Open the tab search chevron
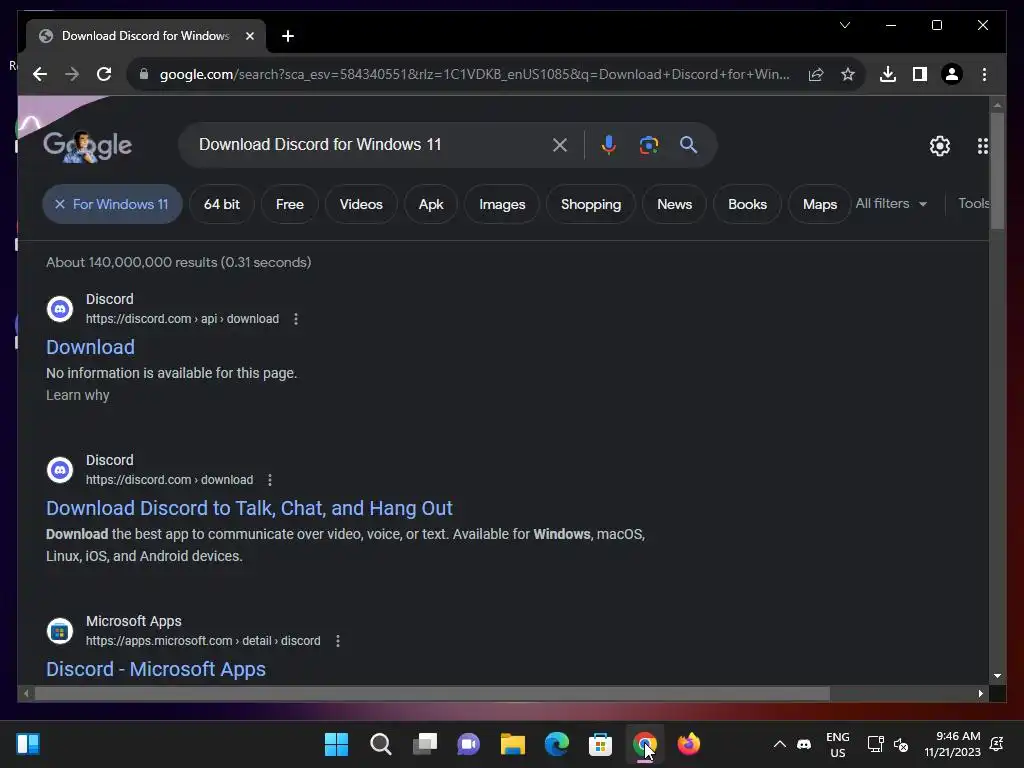Screen dimensions: 1024x768 [844, 25]
